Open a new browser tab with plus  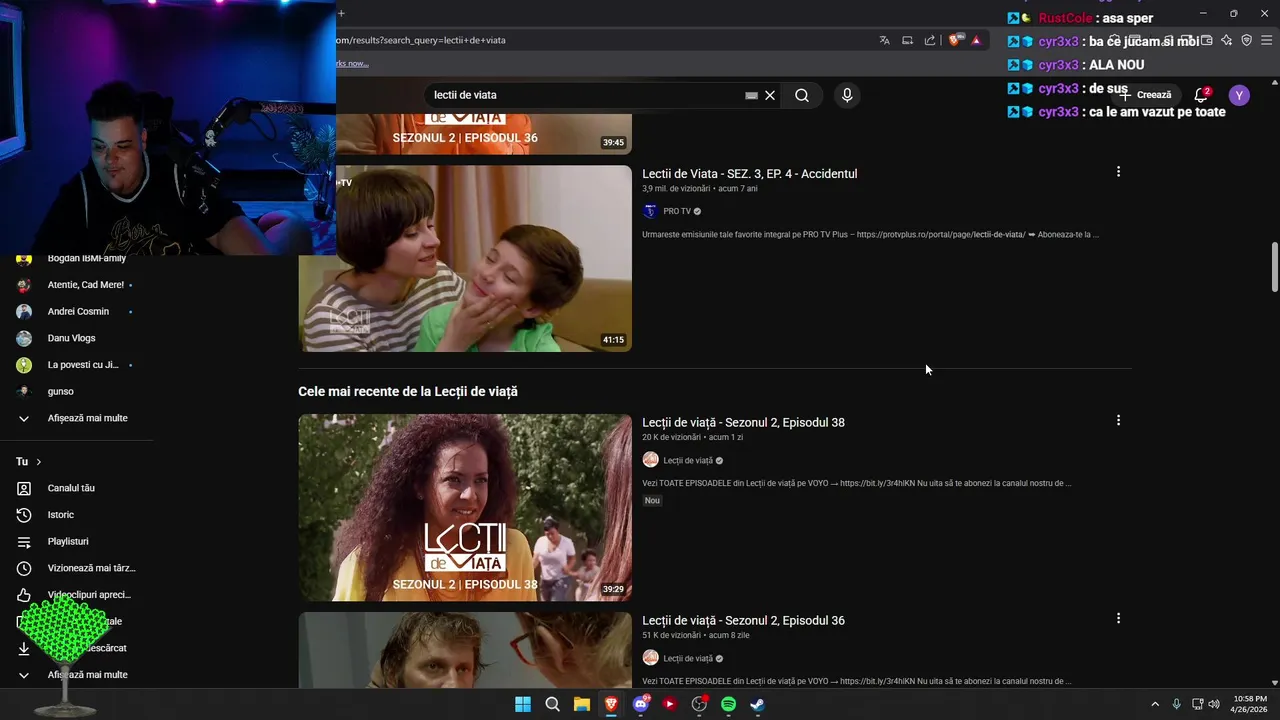[341, 13]
